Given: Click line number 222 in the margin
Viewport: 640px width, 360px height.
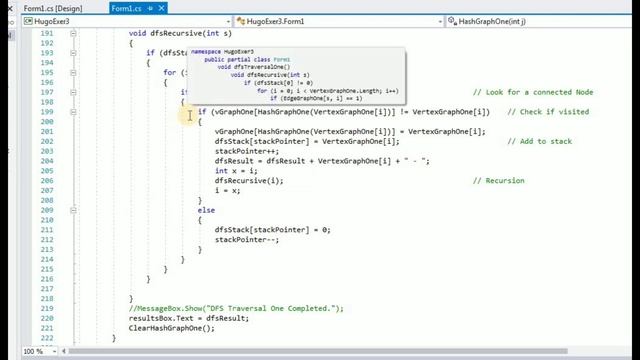Looking at the screenshot, I should (47, 338).
